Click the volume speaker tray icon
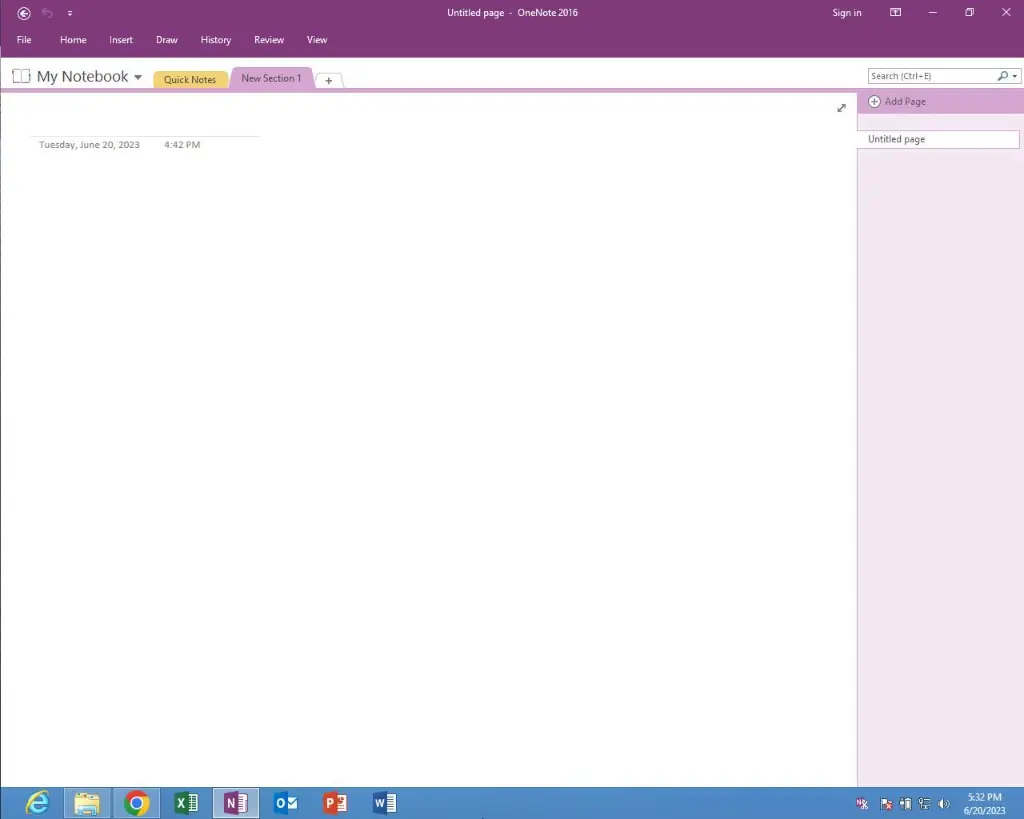Screen dimensions: 1024x819 pos(944,803)
